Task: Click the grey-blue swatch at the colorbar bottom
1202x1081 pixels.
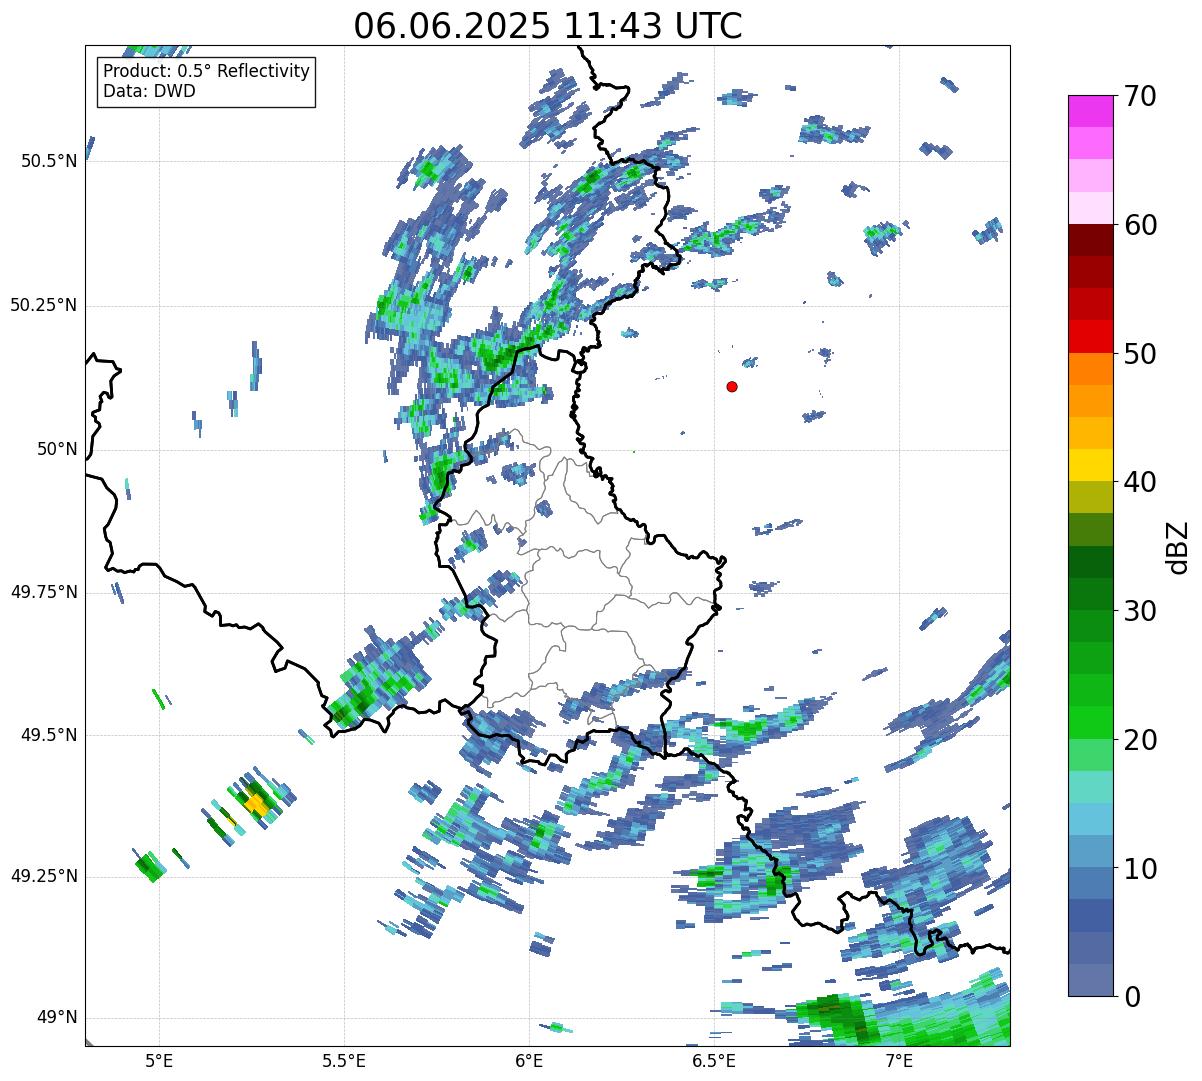Action: point(1091,980)
